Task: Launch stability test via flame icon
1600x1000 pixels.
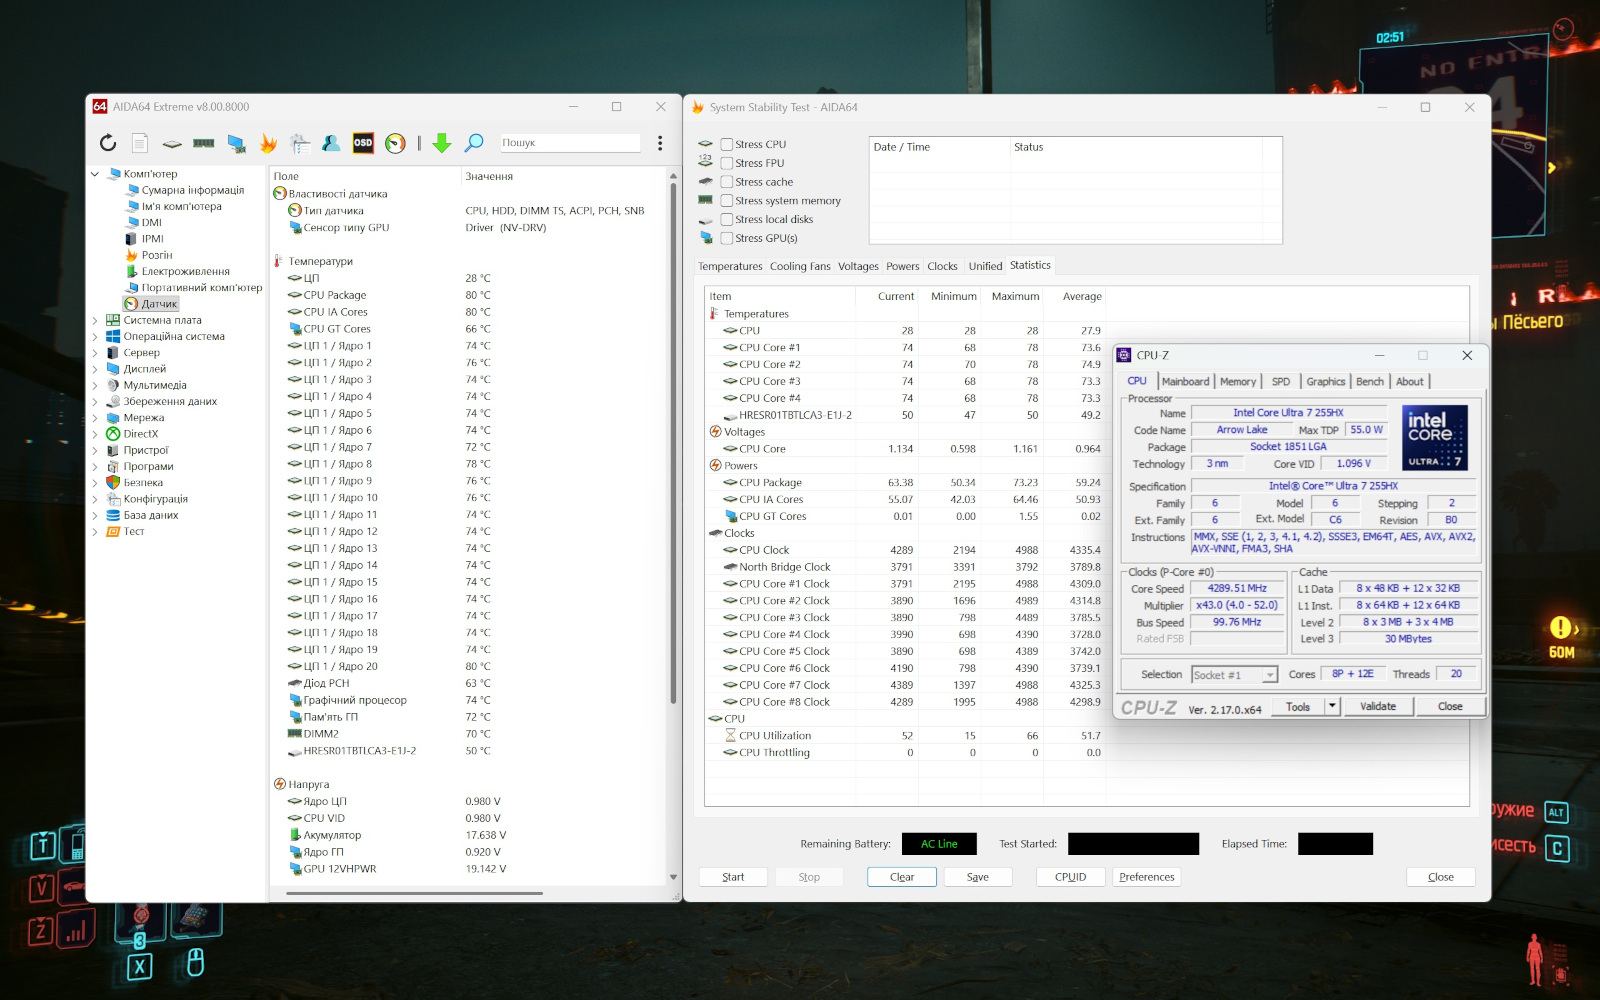Action: (268, 143)
